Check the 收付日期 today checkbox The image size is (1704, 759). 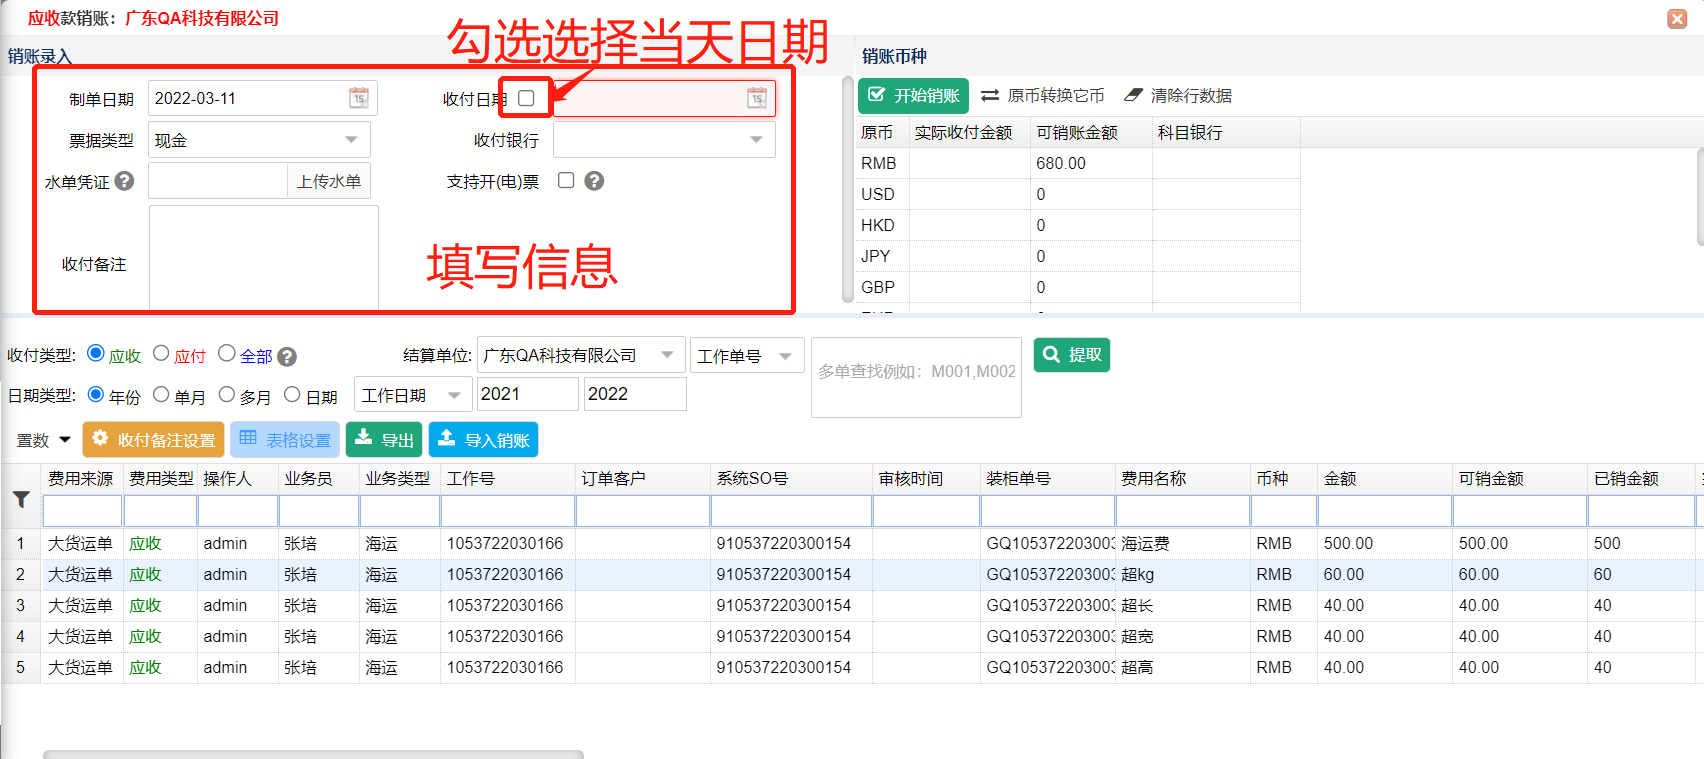[x=526, y=98]
